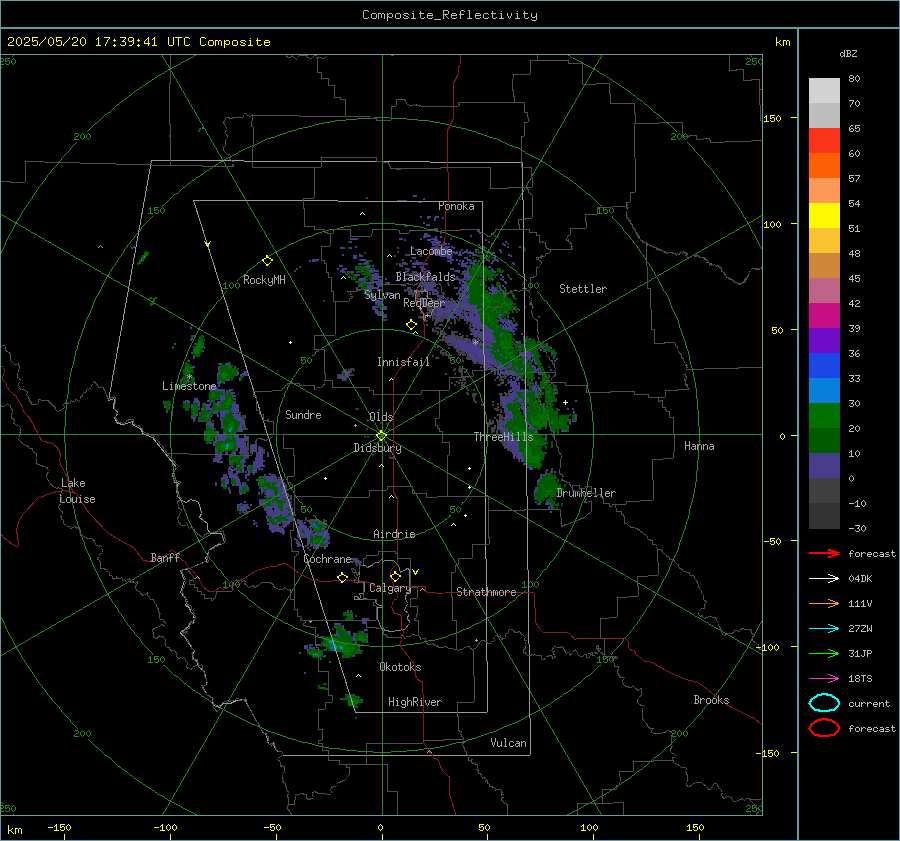
Task: Click the dBZ legend heading
Action: tap(848, 54)
